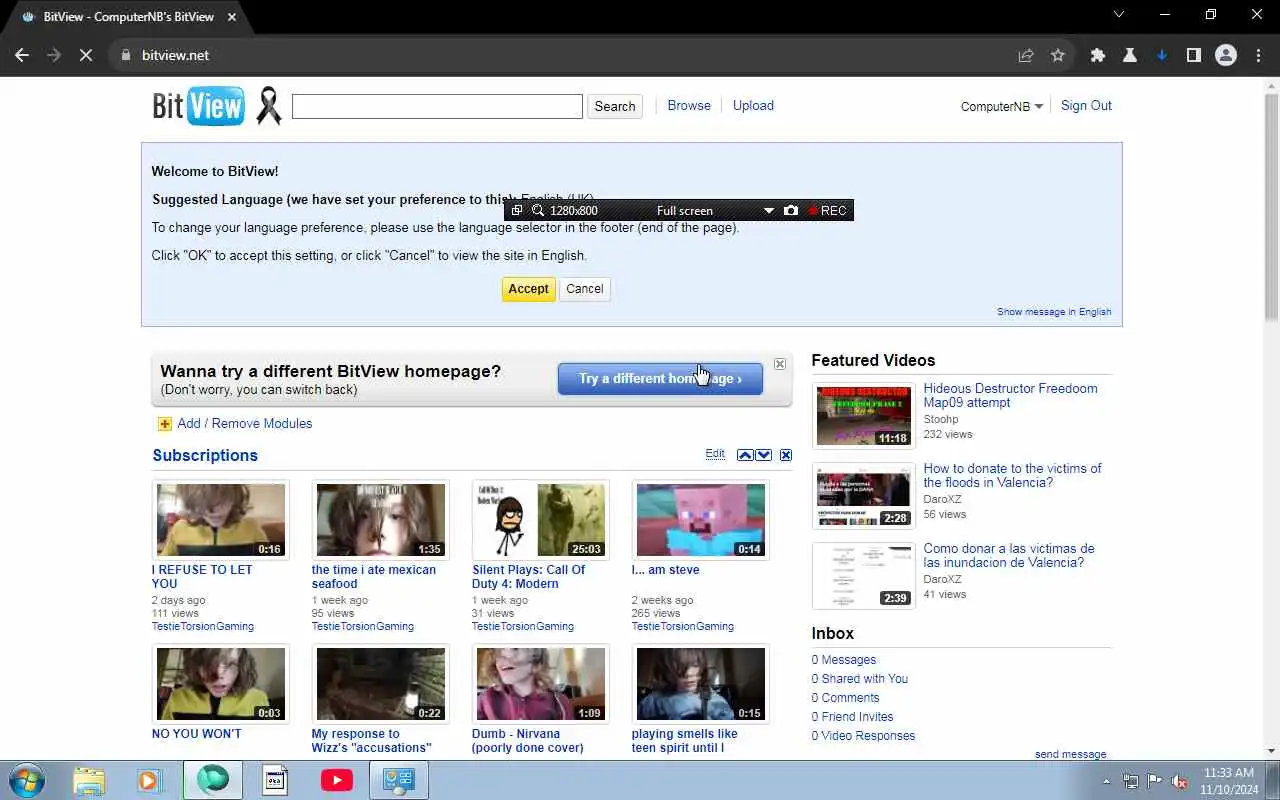Open the Chrome extensions puzzle icon
This screenshot has width=1280, height=800.
point(1098,55)
